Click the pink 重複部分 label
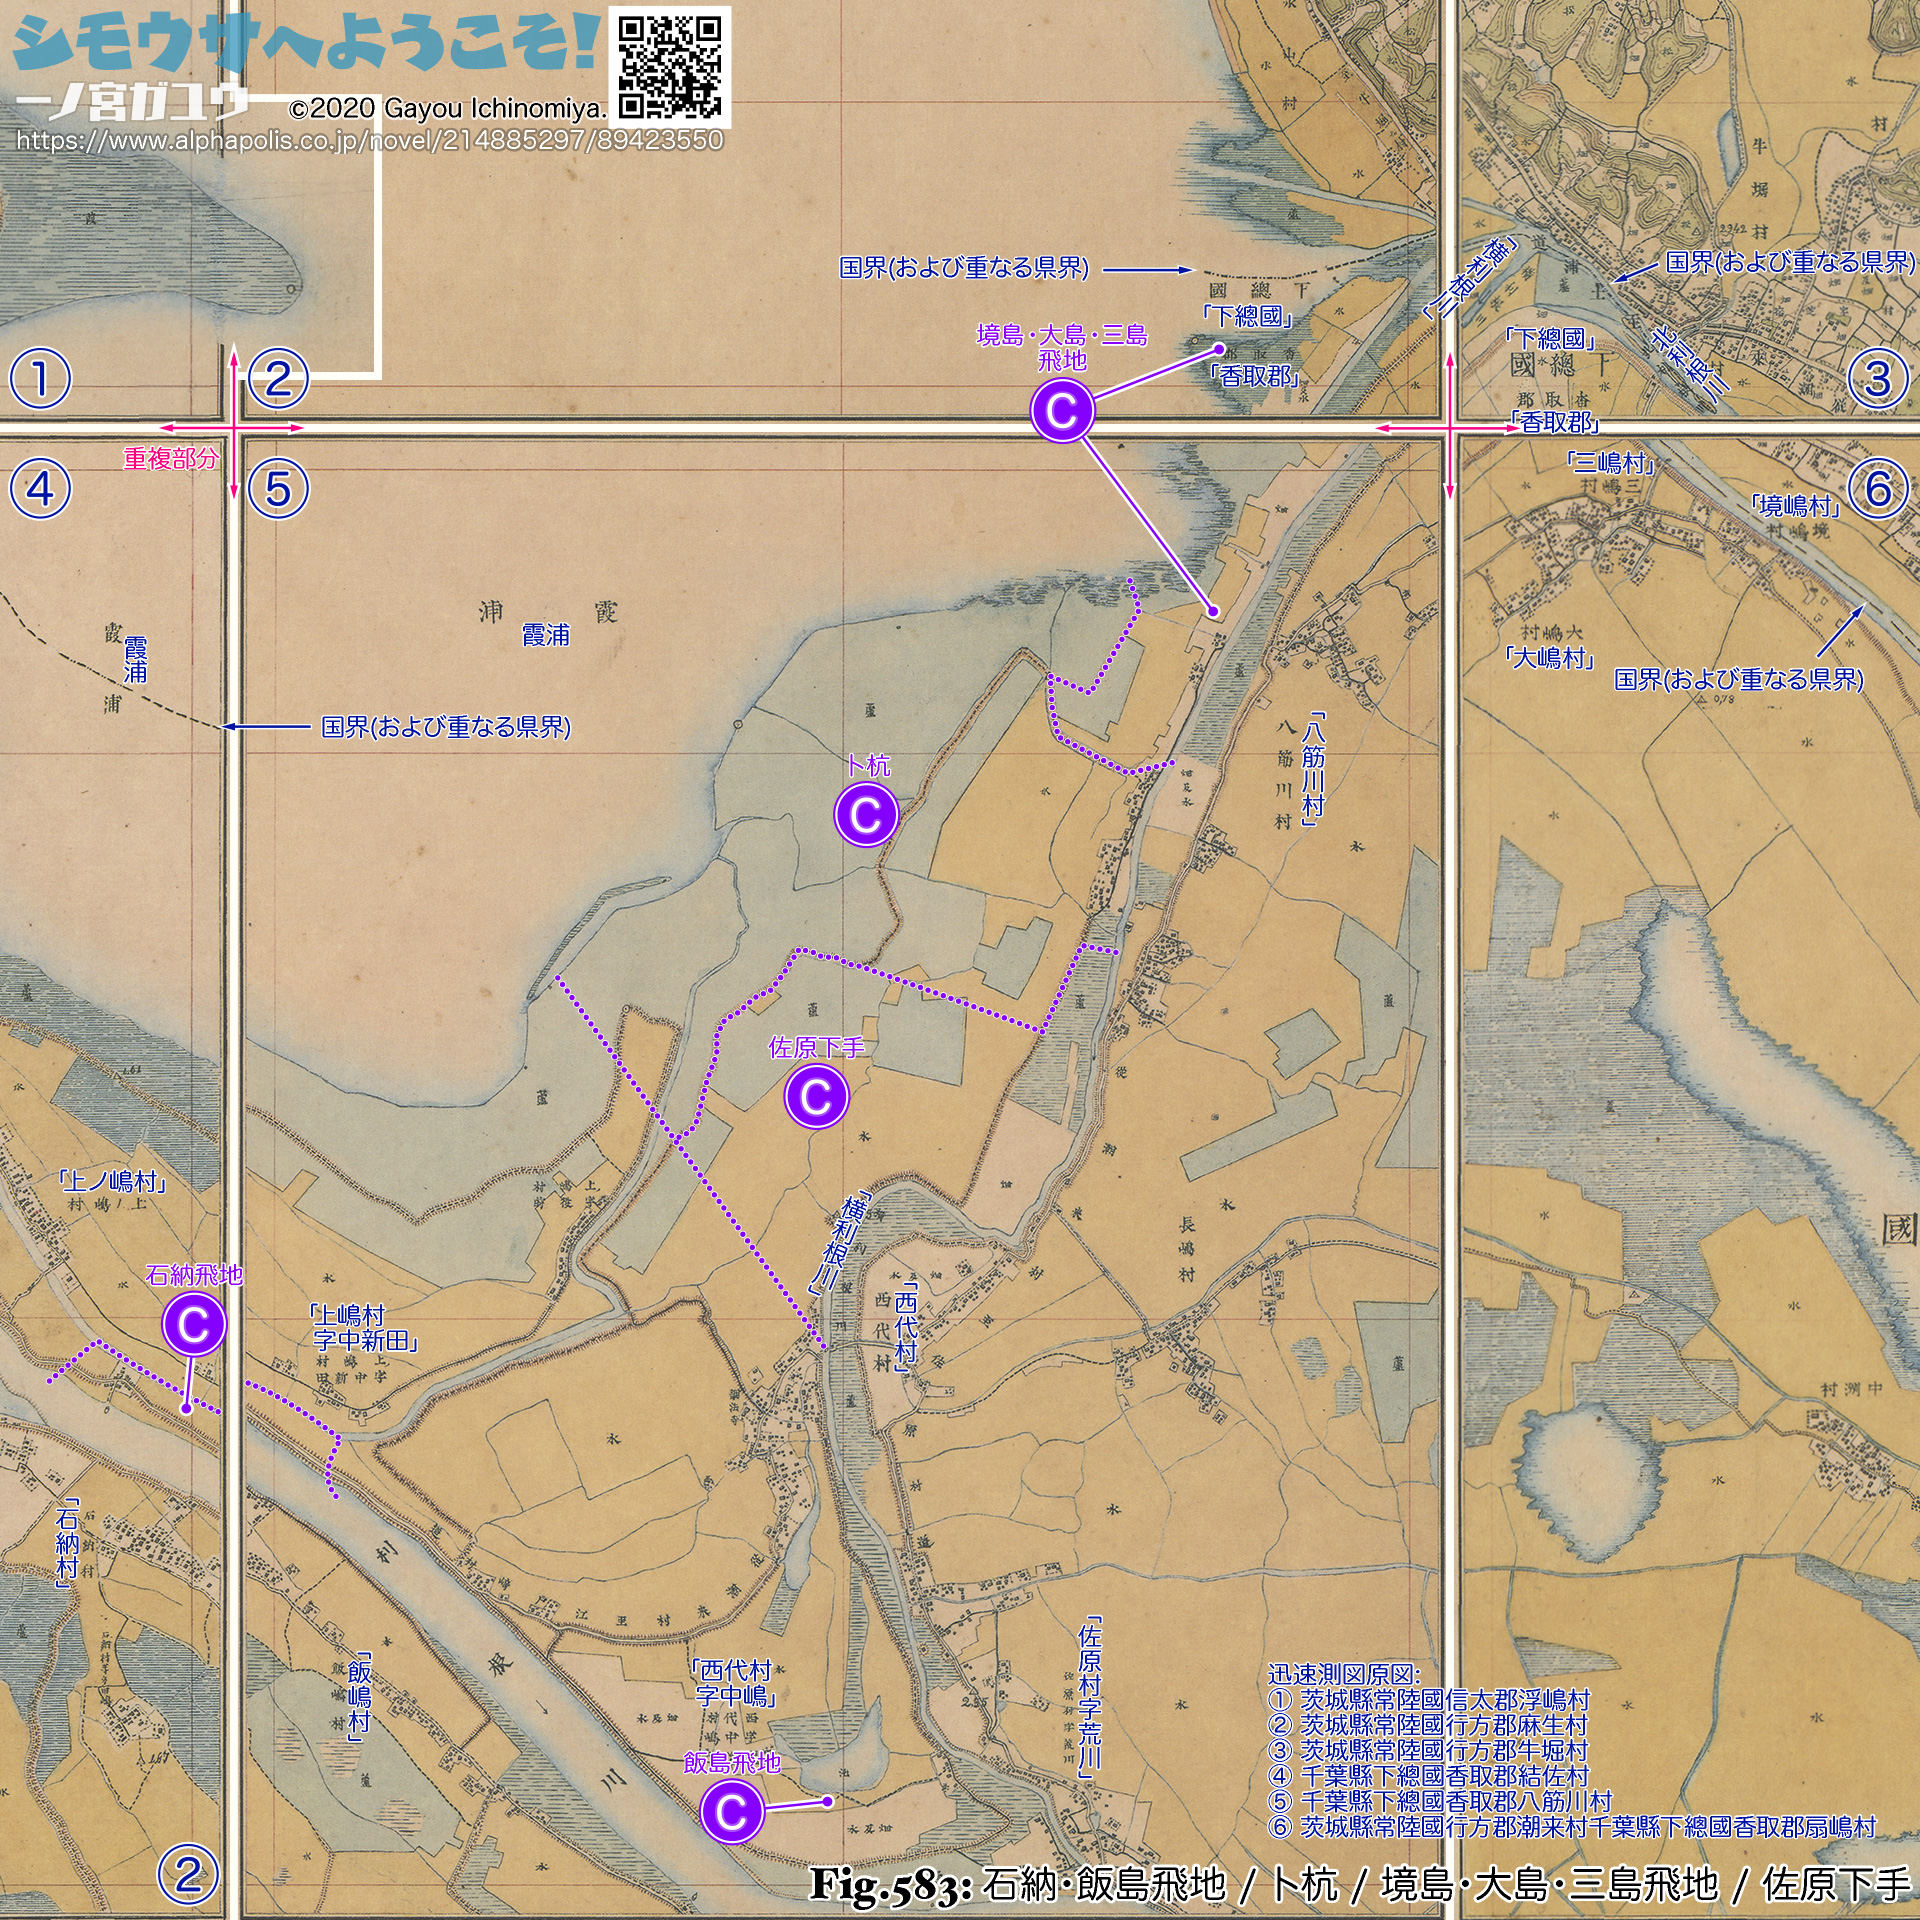Viewport: 1920px width, 1920px height. 170,459
